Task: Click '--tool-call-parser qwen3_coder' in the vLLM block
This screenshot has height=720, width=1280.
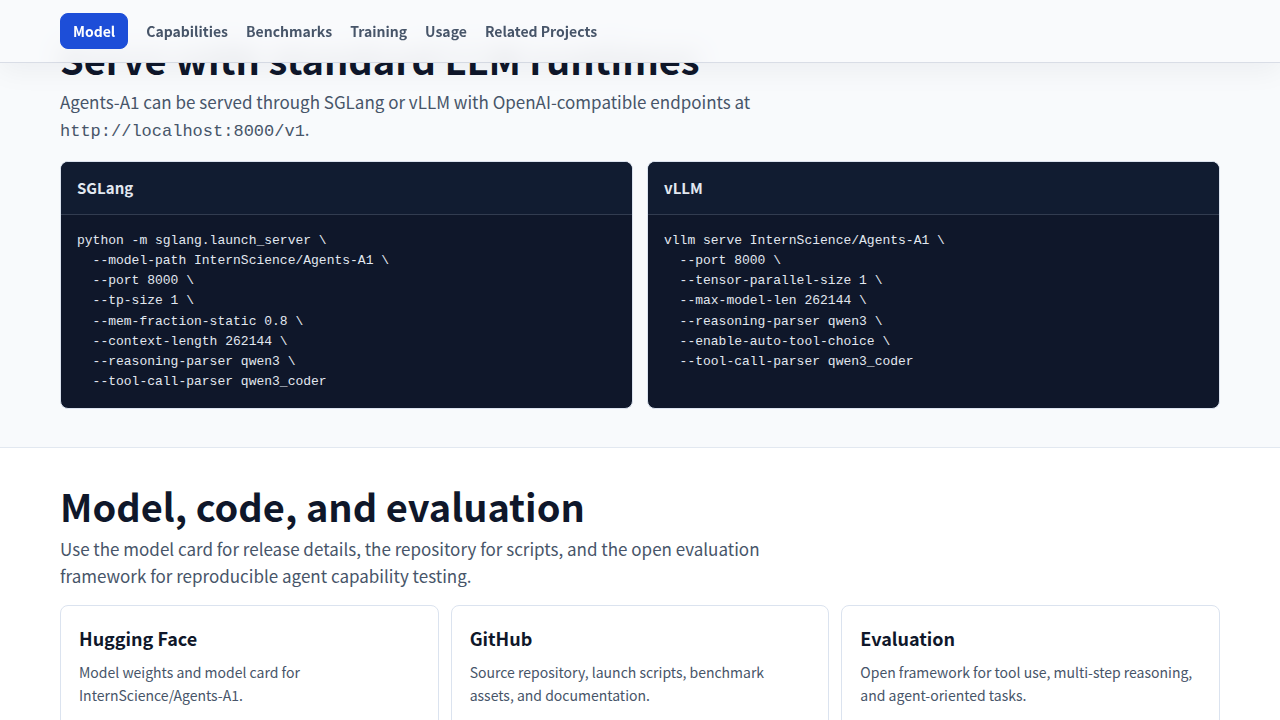Action: click(x=797, y=361)
